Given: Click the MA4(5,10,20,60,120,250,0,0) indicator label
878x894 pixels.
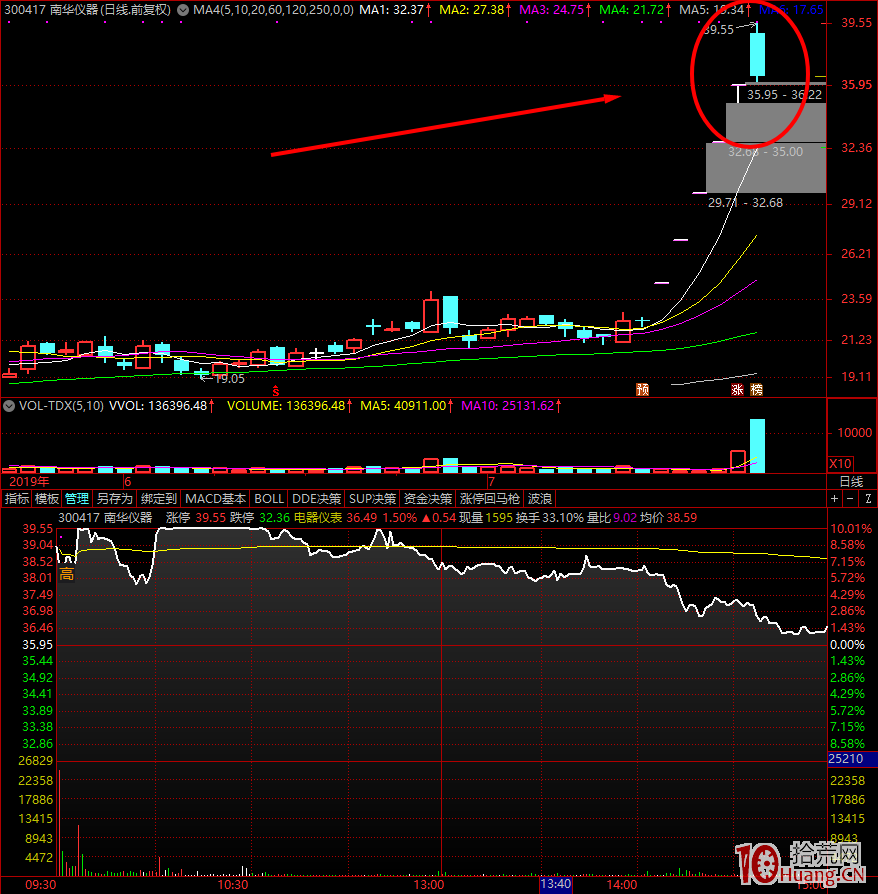Looking at the screenshot, I should point(273,10).
